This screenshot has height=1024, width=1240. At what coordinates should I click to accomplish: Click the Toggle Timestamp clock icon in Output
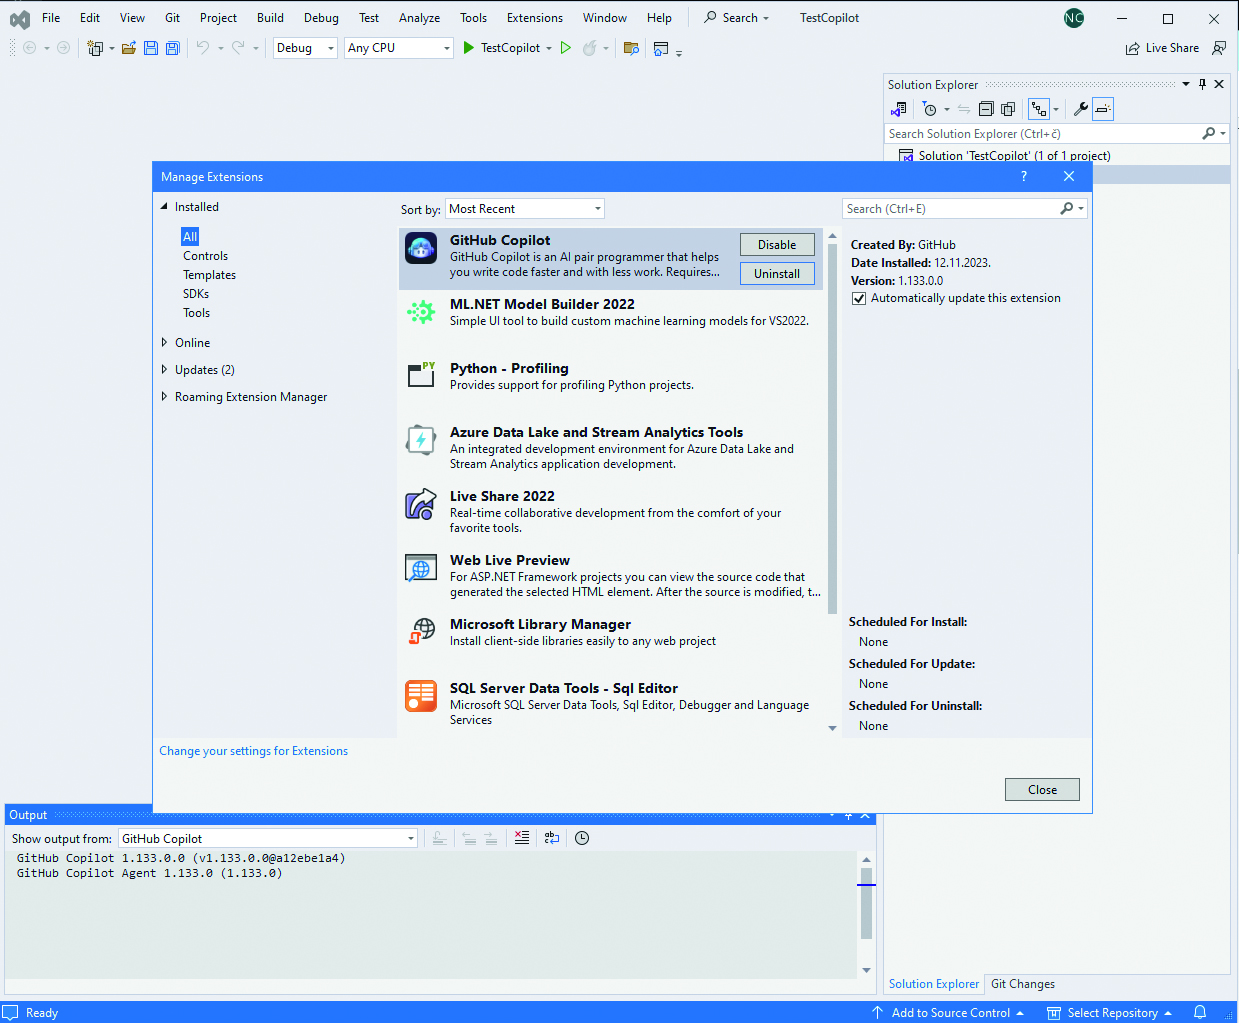[582, 838]
